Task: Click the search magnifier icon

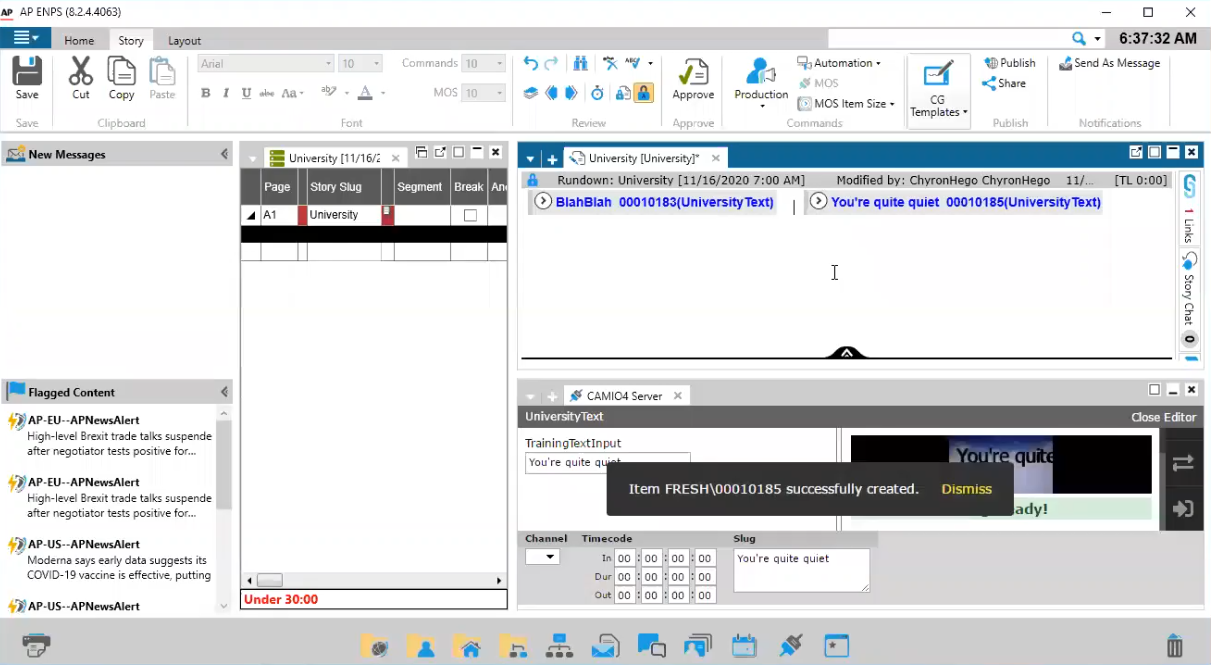Action: click(x=1079, y=38)
